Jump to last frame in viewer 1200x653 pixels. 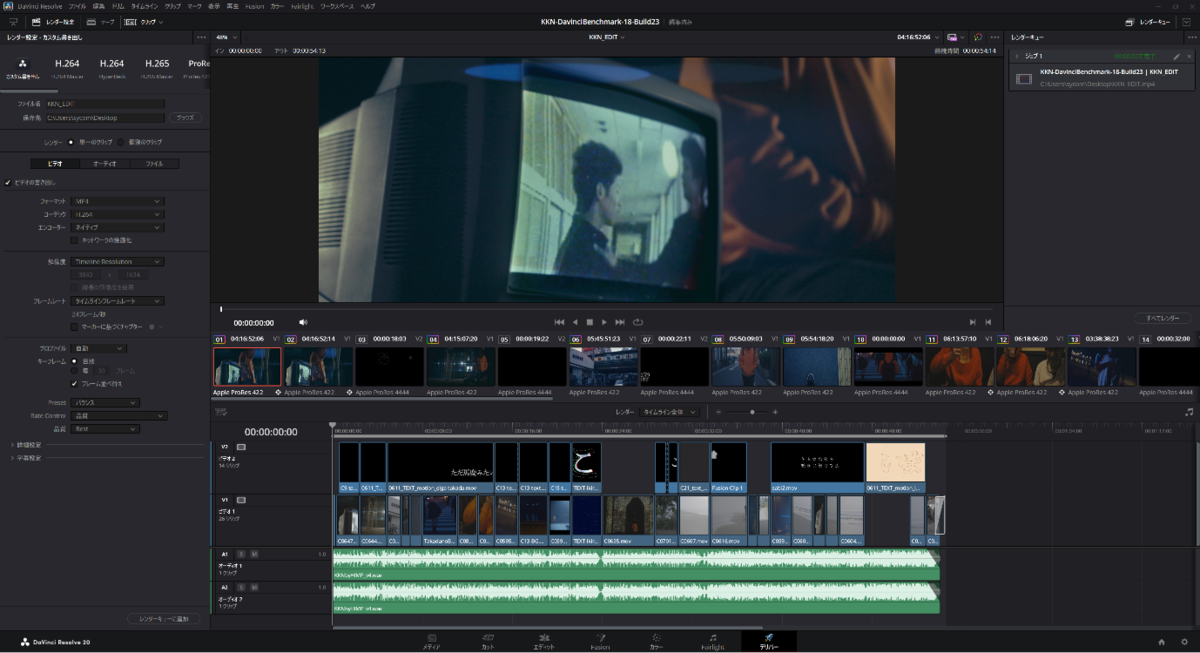click(620, 322)
